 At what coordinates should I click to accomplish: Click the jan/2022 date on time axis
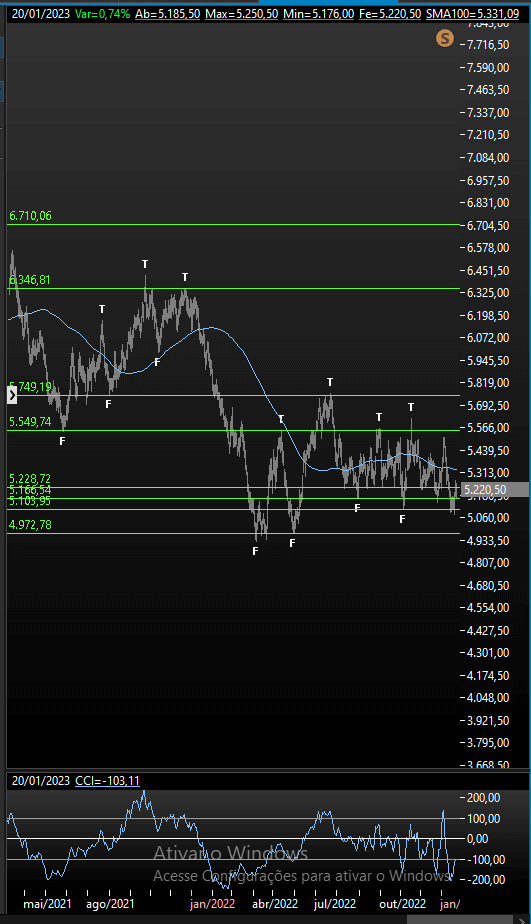tap(212, 903)
